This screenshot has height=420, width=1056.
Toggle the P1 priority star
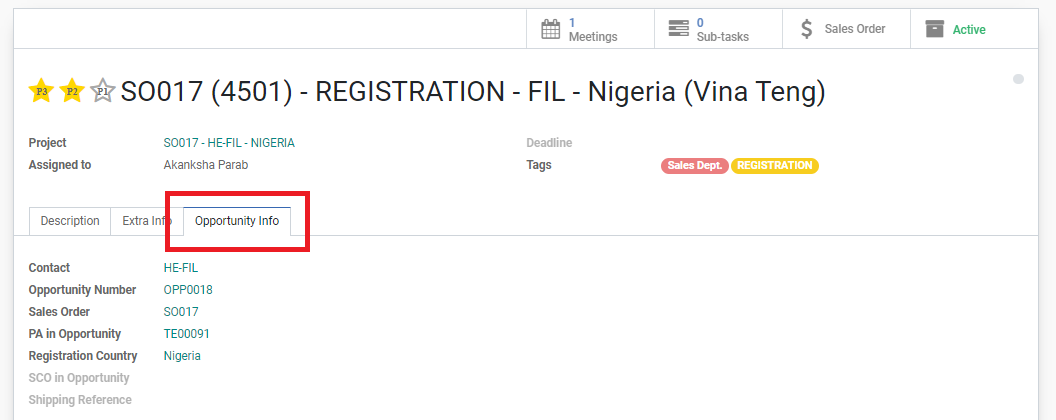click(102, 90)
